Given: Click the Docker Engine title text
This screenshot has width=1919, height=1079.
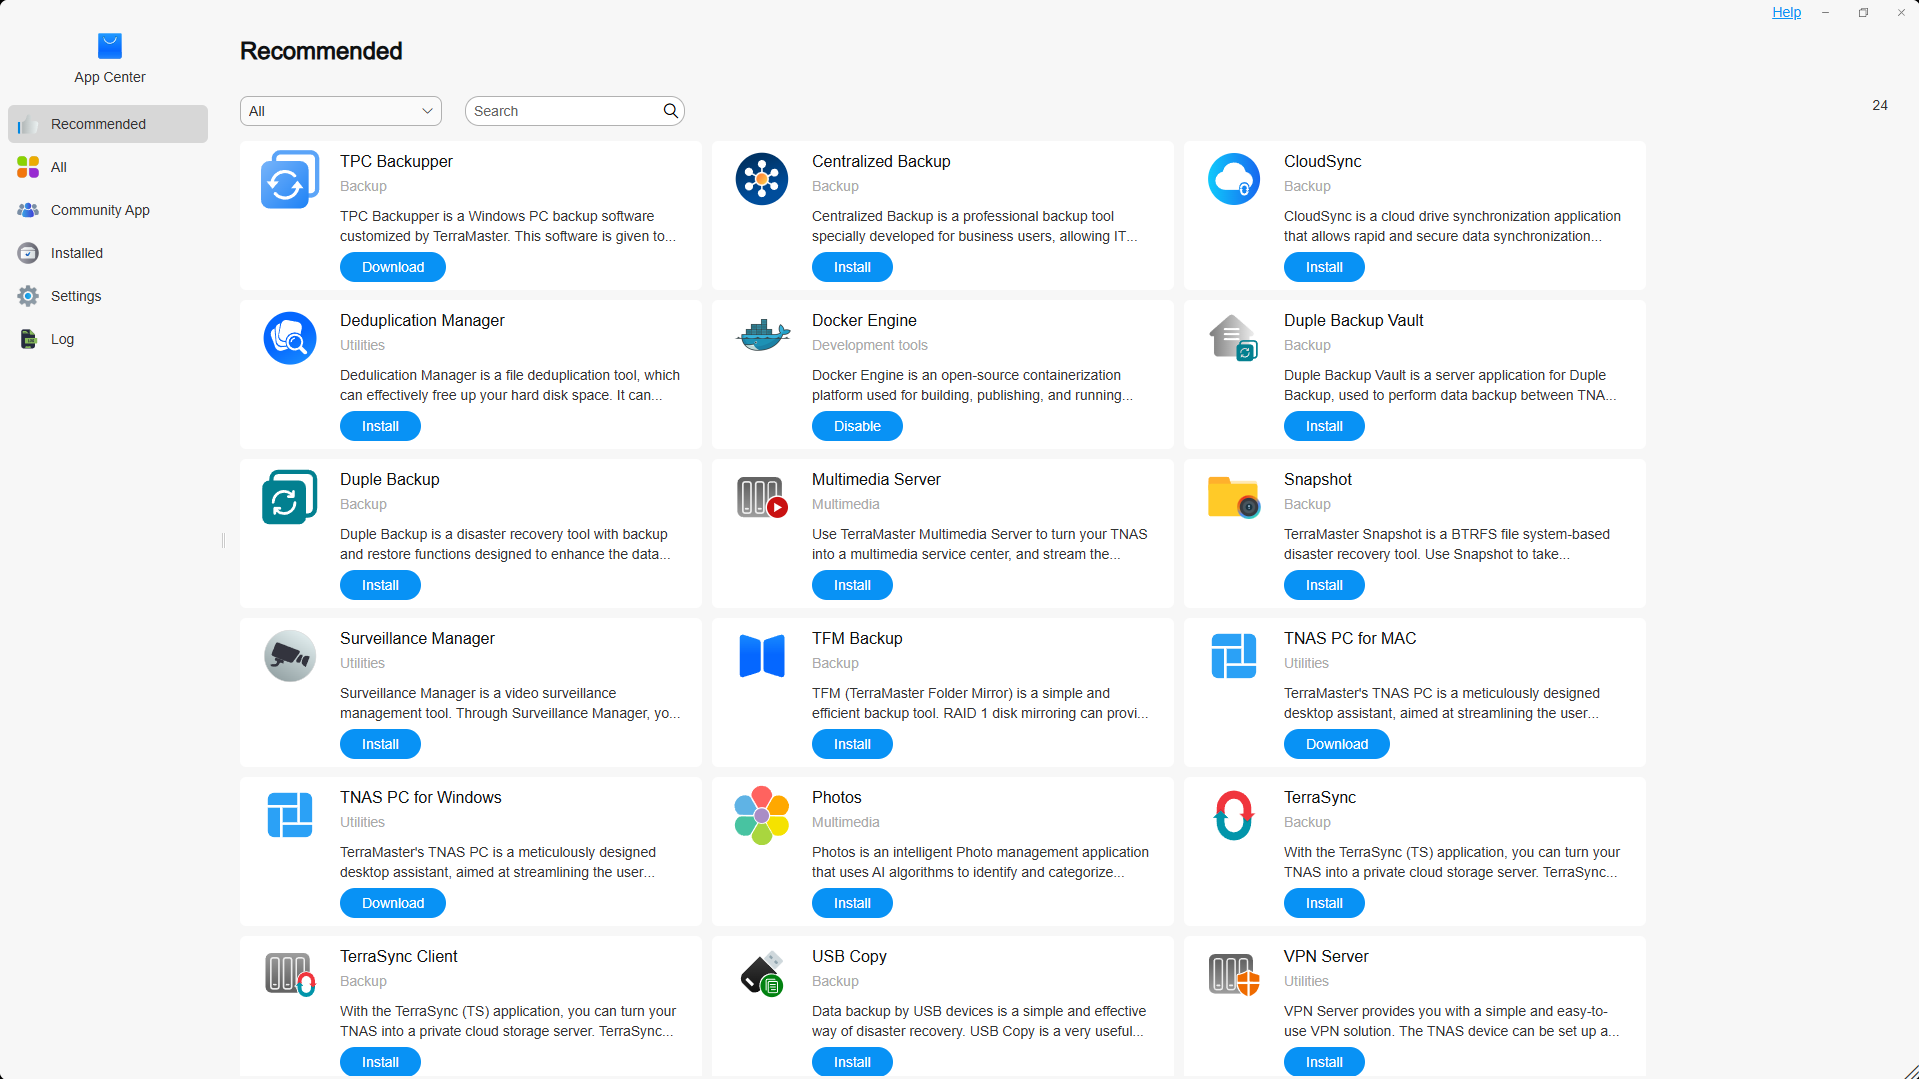Looking at the screenshot, I should click(x=864, y=320).
